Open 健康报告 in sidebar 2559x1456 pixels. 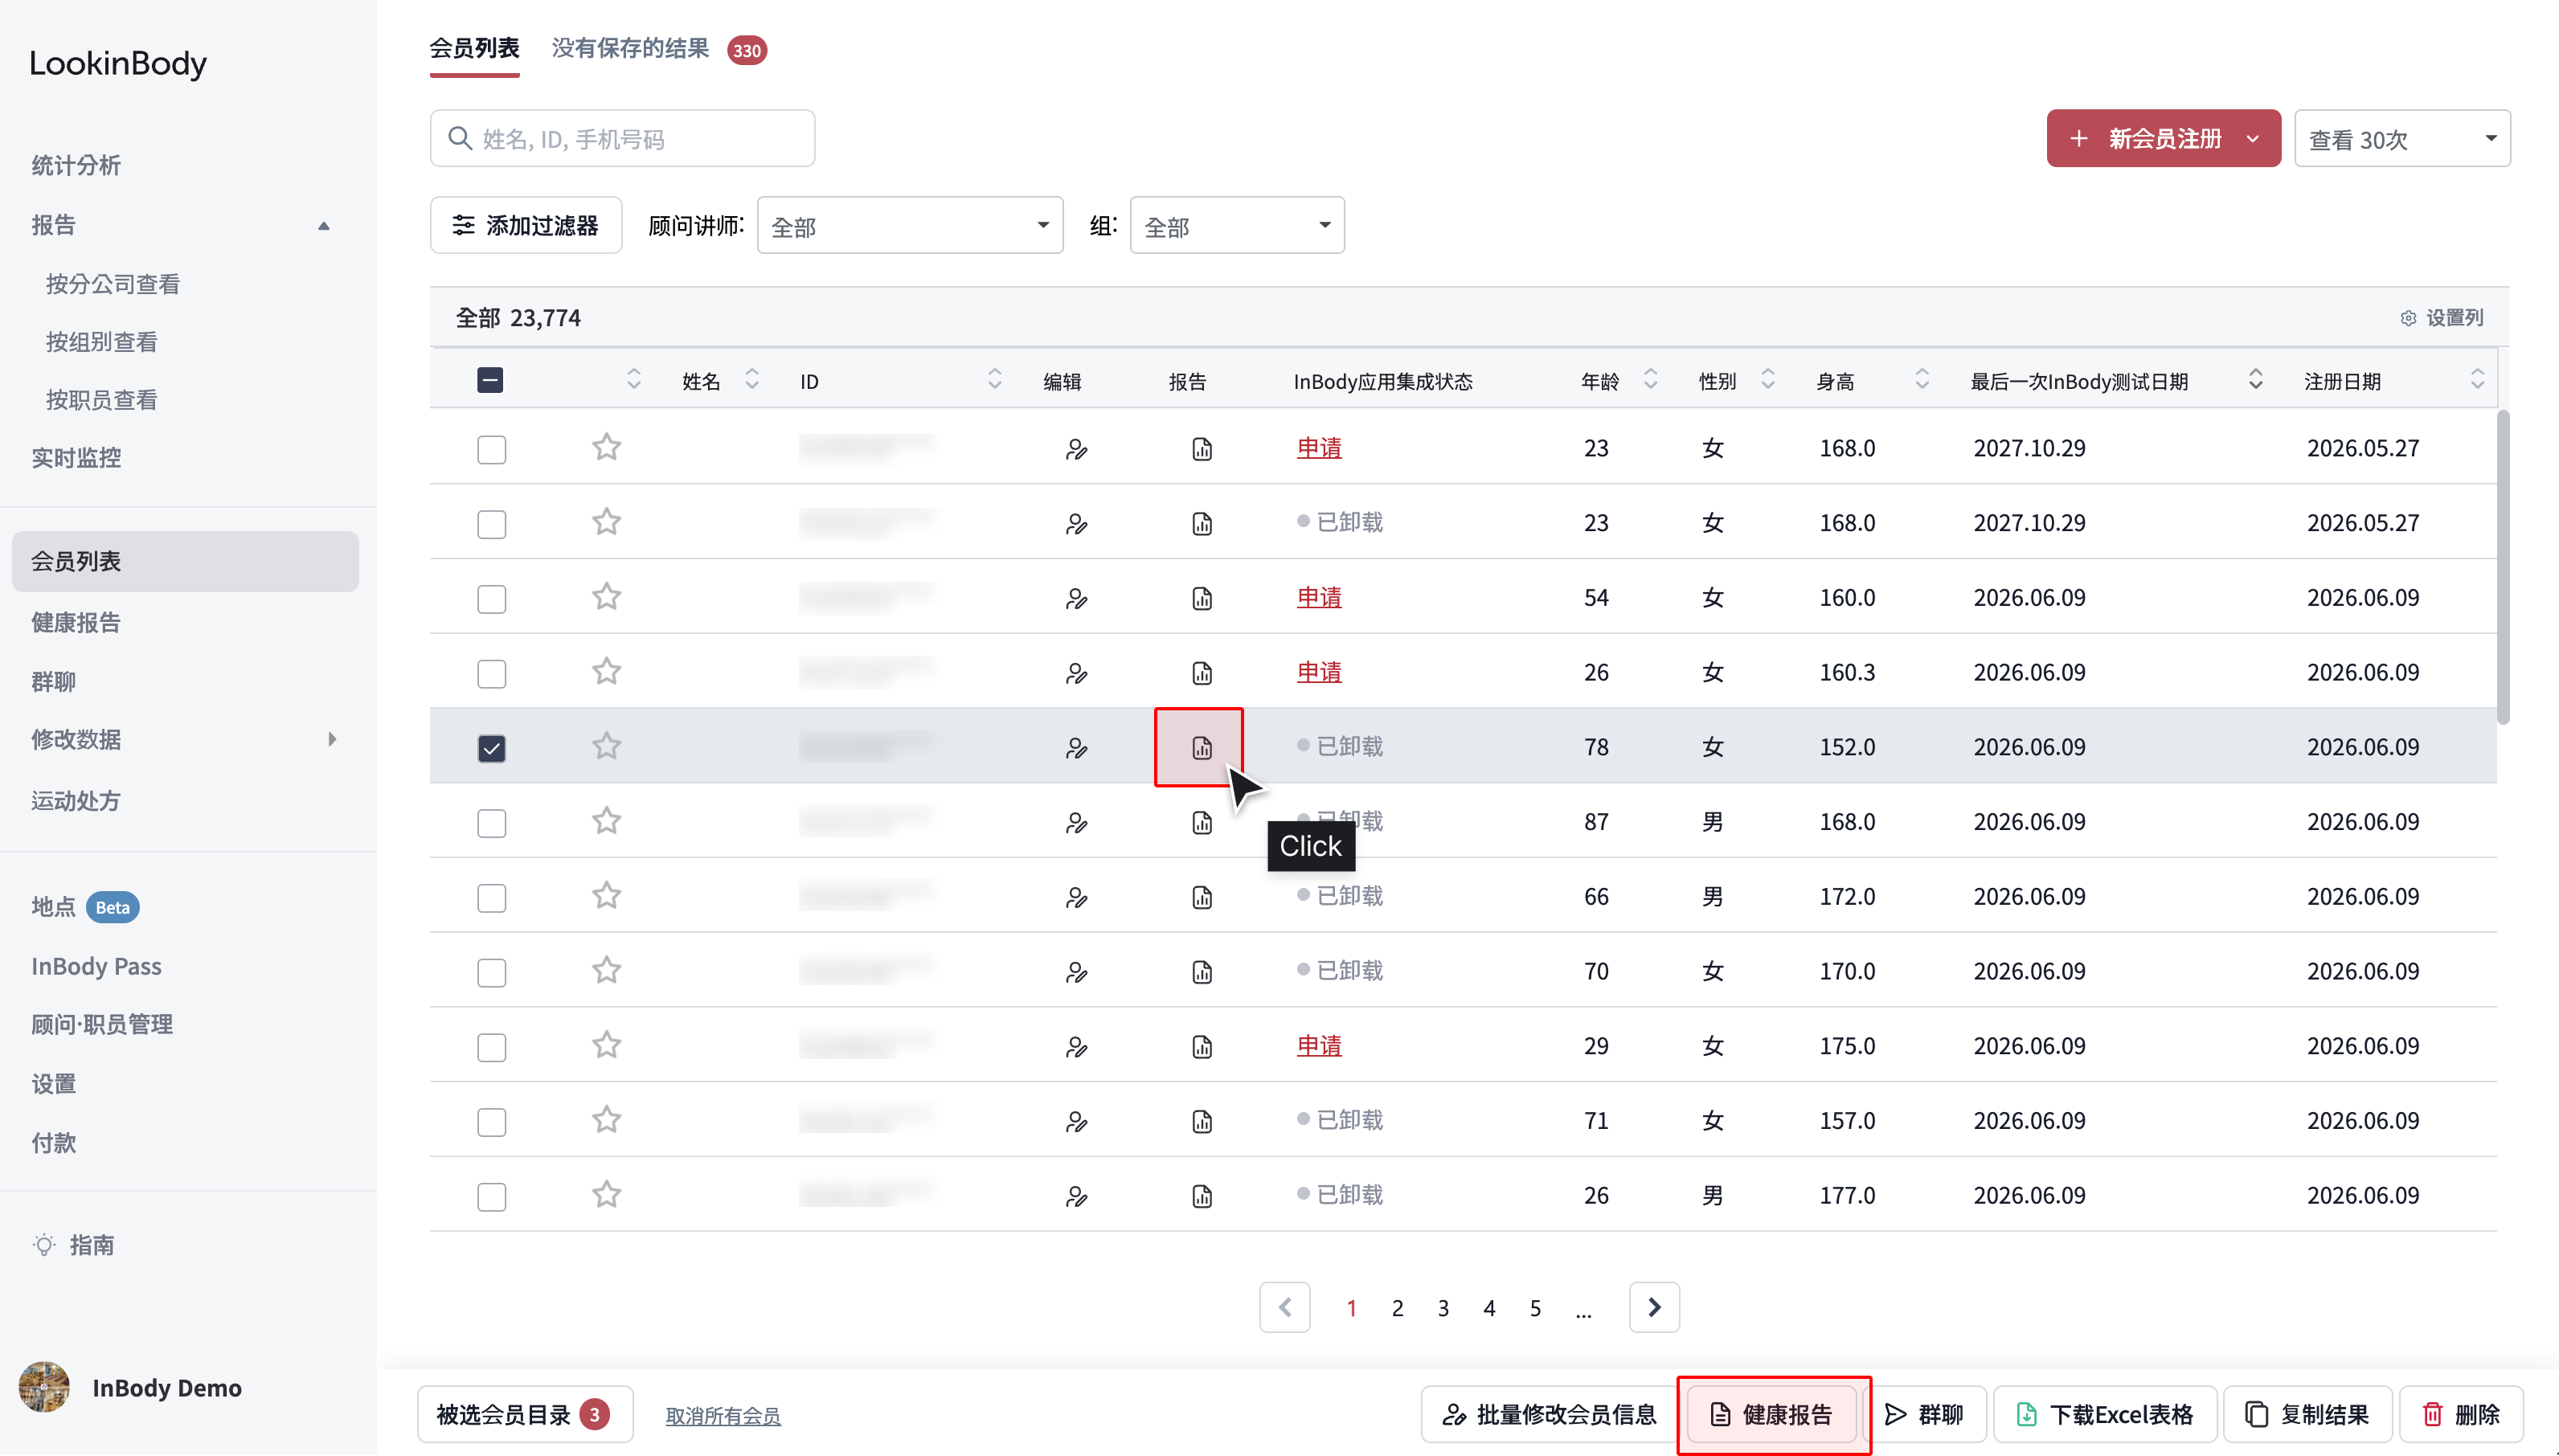76,622
